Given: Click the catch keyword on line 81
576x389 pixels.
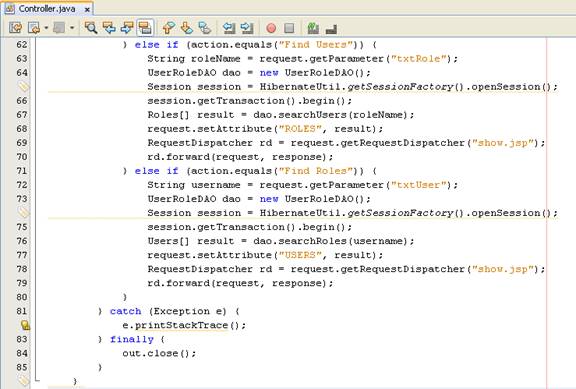Looking at the screenshot, I should [125, 311].
